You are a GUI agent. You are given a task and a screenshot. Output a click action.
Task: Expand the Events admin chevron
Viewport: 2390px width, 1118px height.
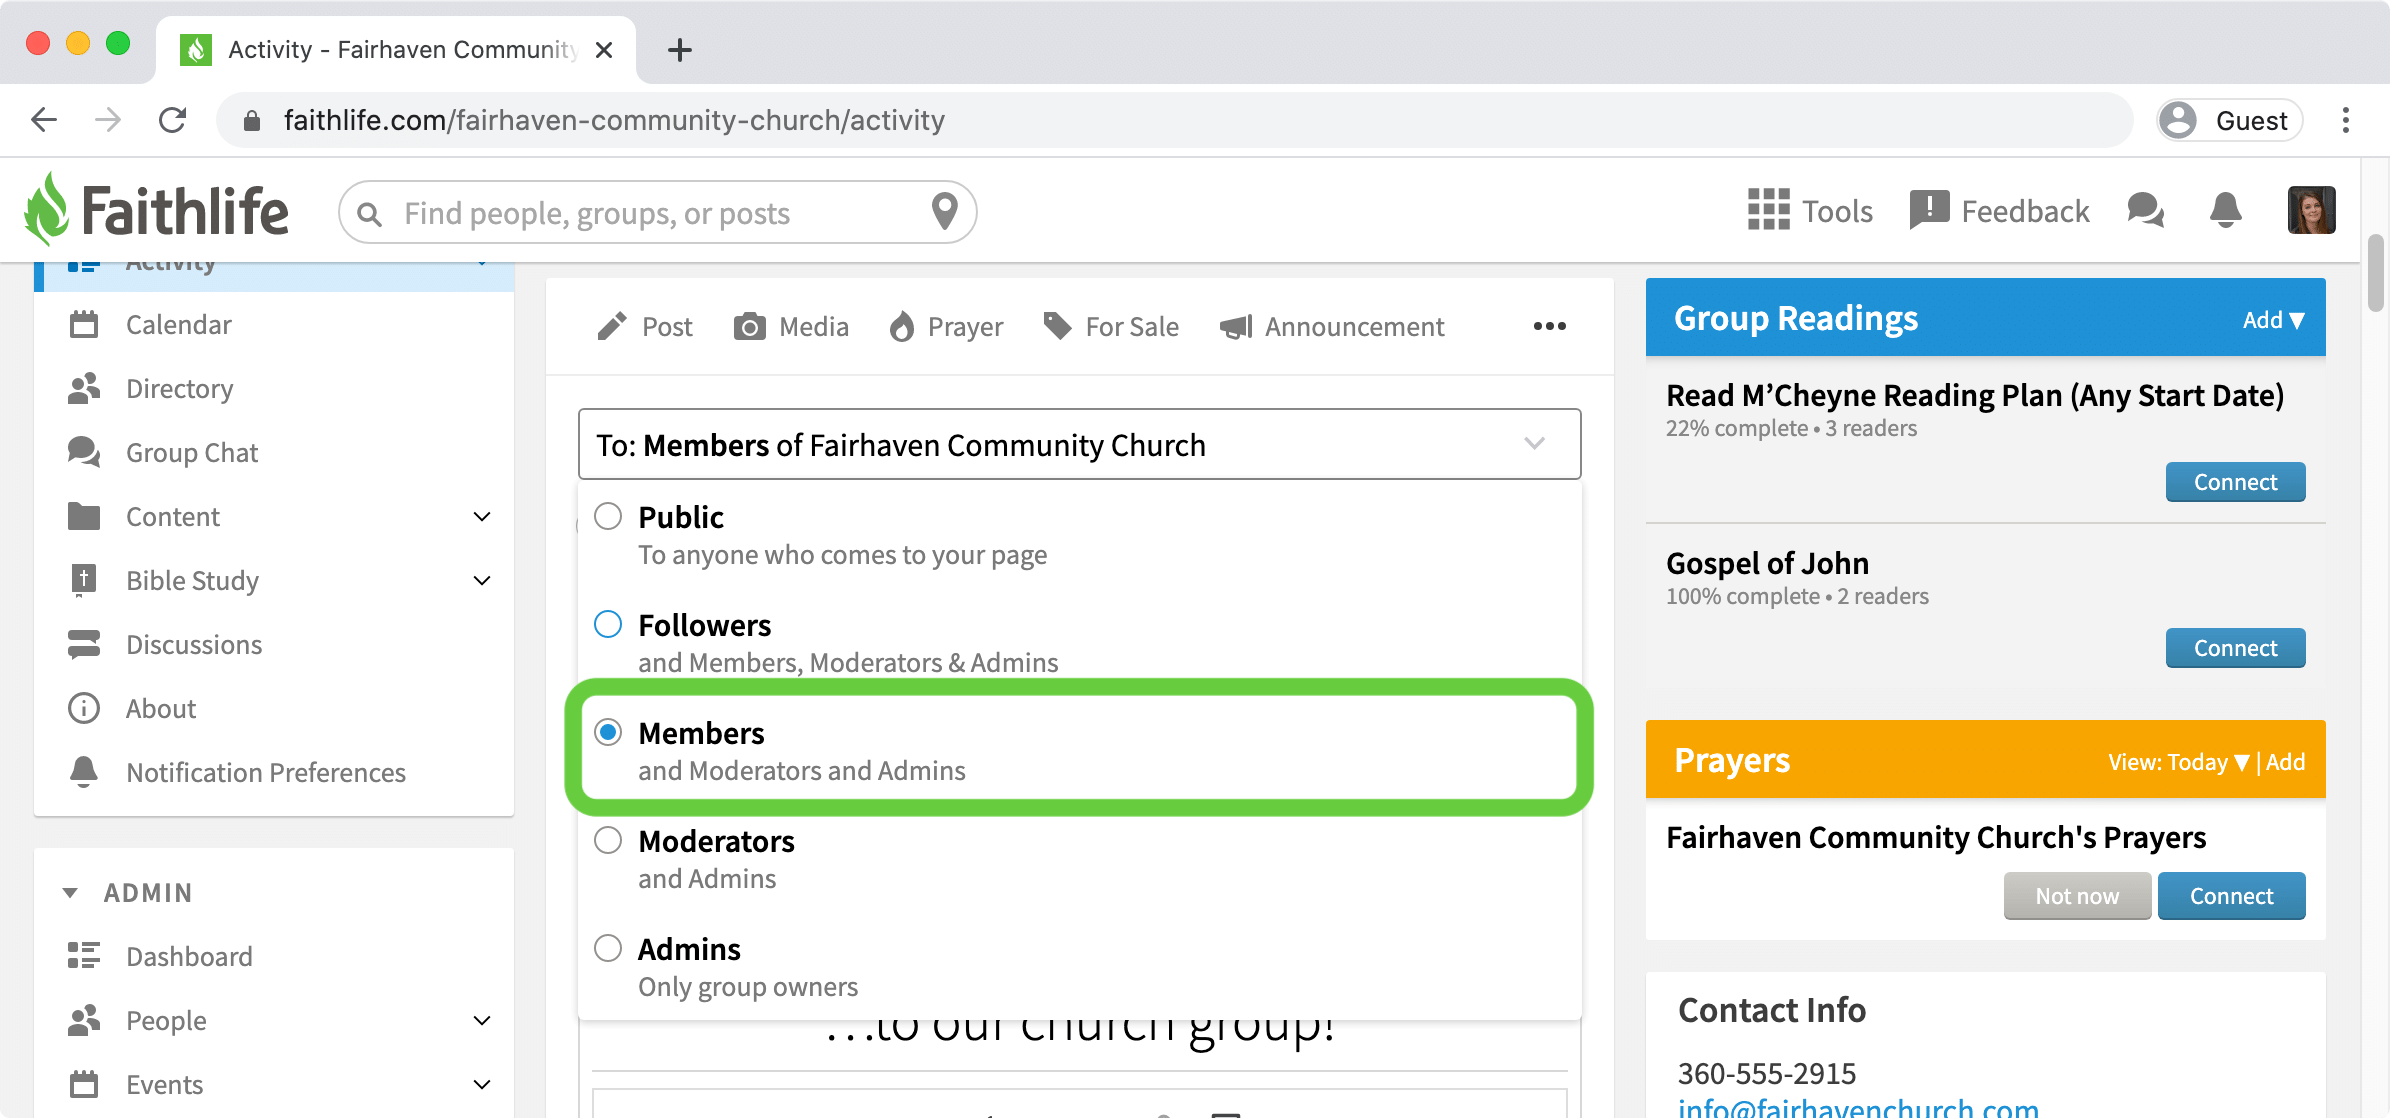[482, 1085]
